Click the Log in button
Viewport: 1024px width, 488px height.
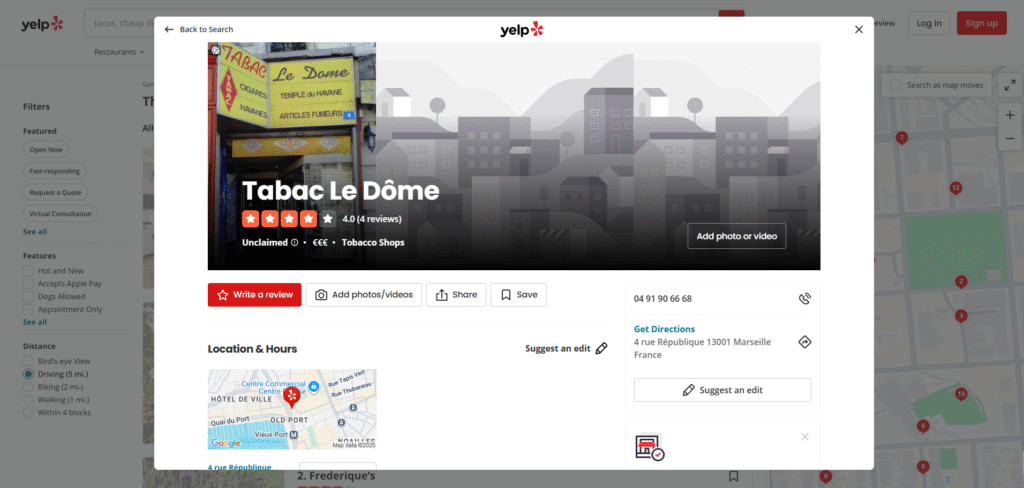pyautogui.click(x=929, y=23)
